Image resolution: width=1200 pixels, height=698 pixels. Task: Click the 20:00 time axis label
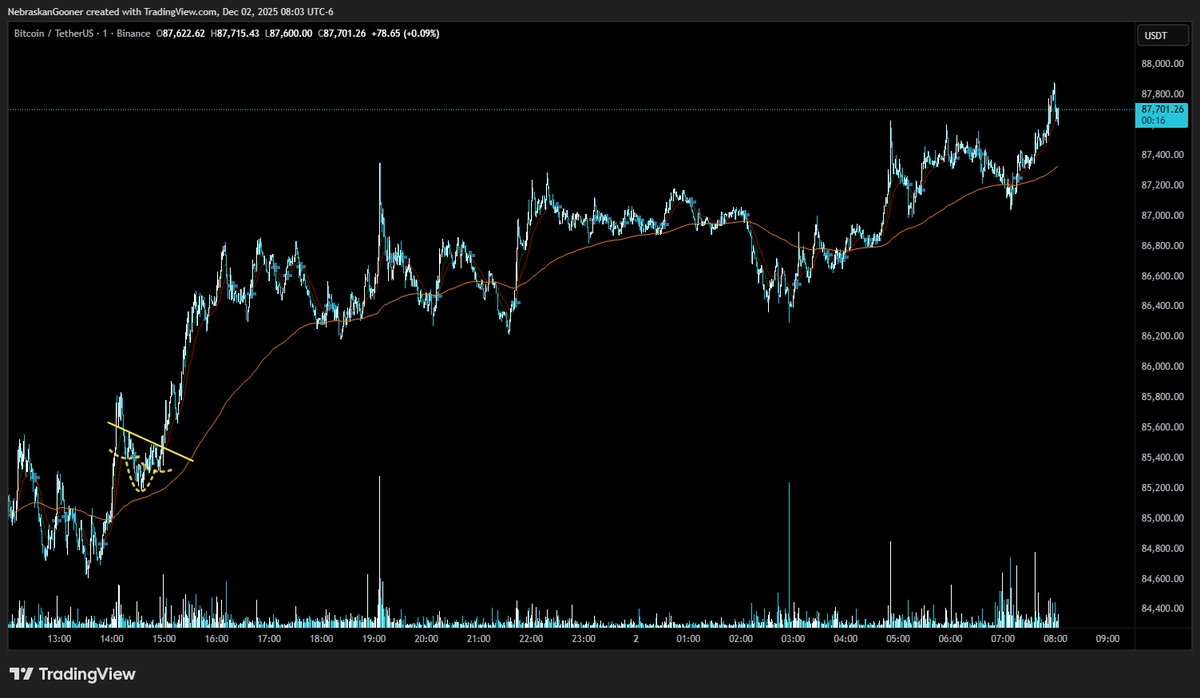[x=426, y=638]
